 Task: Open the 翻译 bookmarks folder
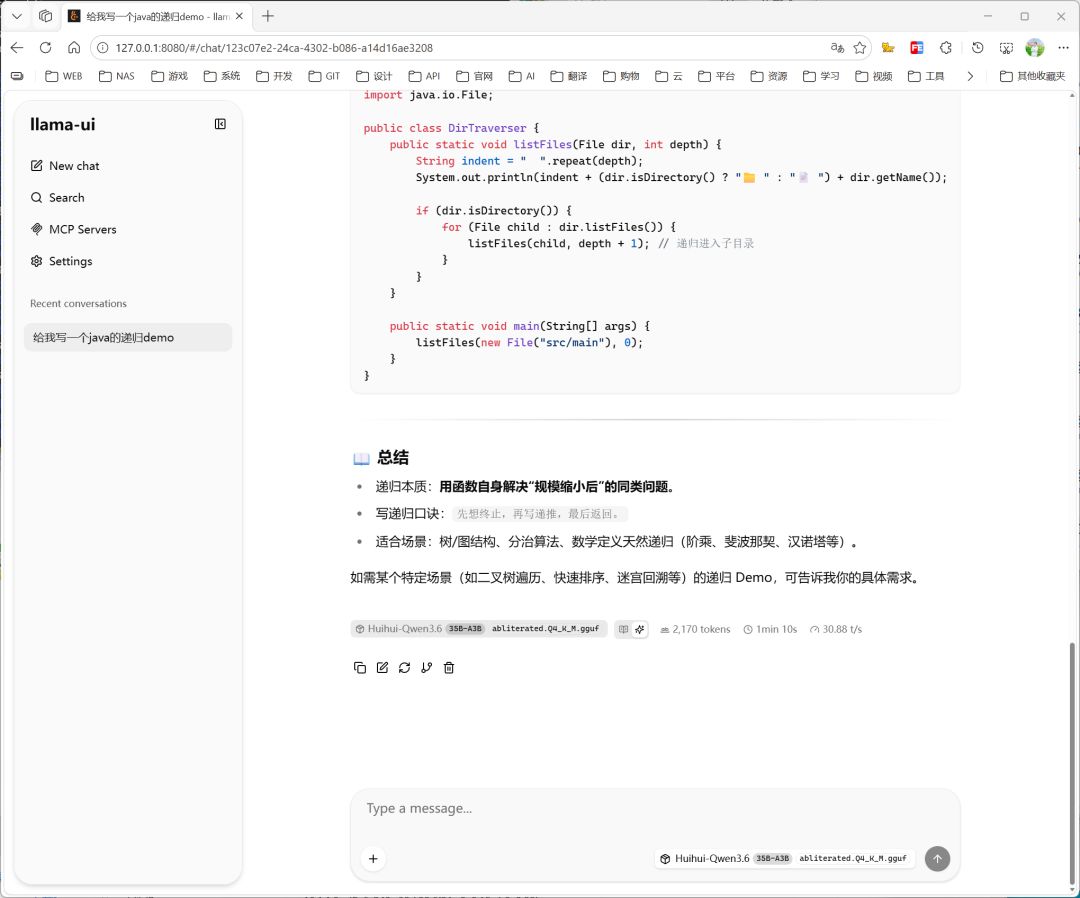click(x=569, y=76)
